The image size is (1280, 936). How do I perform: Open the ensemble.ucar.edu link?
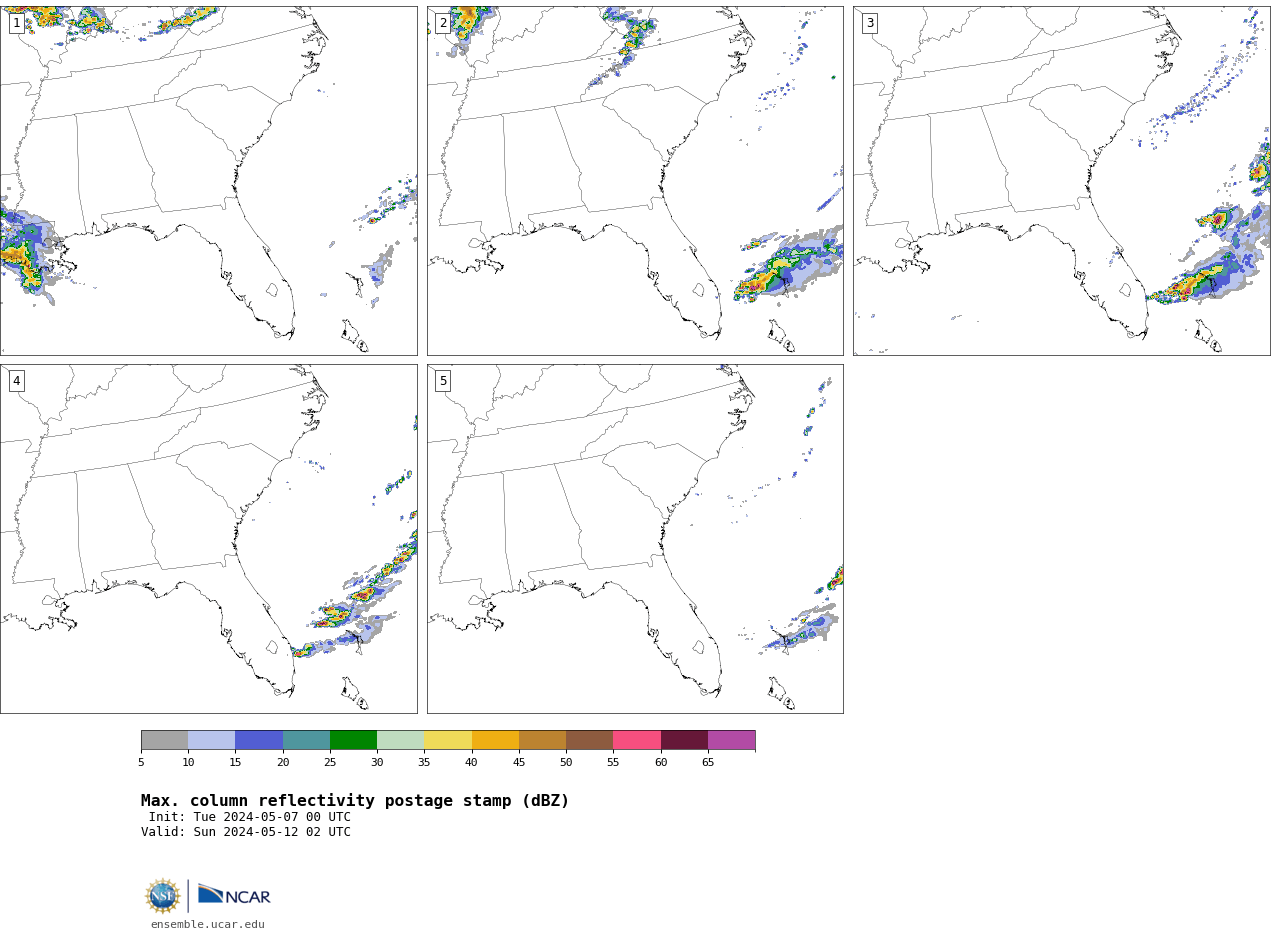[208, 925]
